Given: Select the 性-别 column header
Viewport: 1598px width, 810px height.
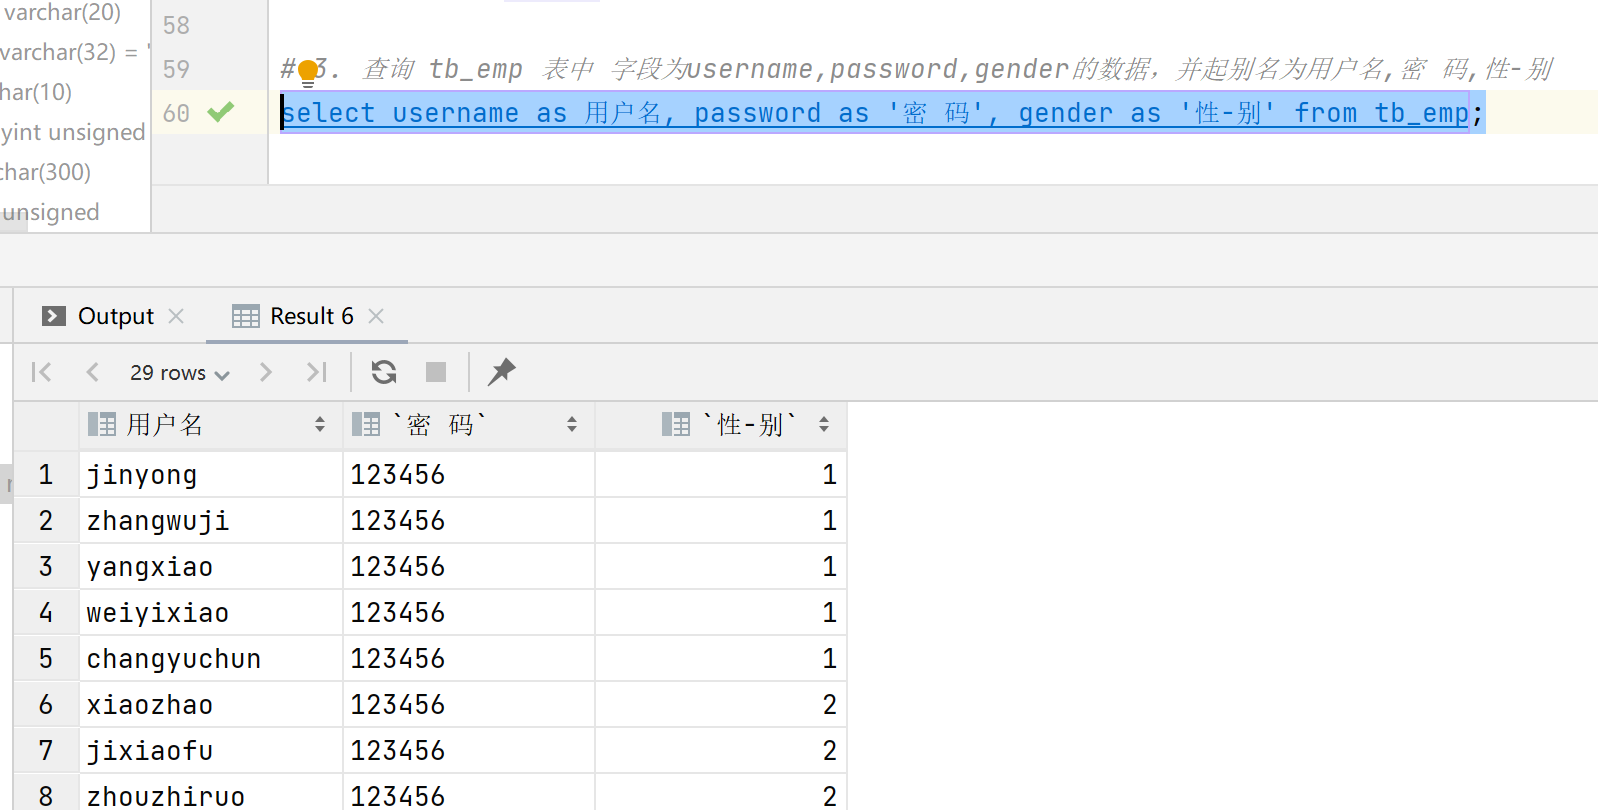Looking at the screenshot, I should 721,425.
